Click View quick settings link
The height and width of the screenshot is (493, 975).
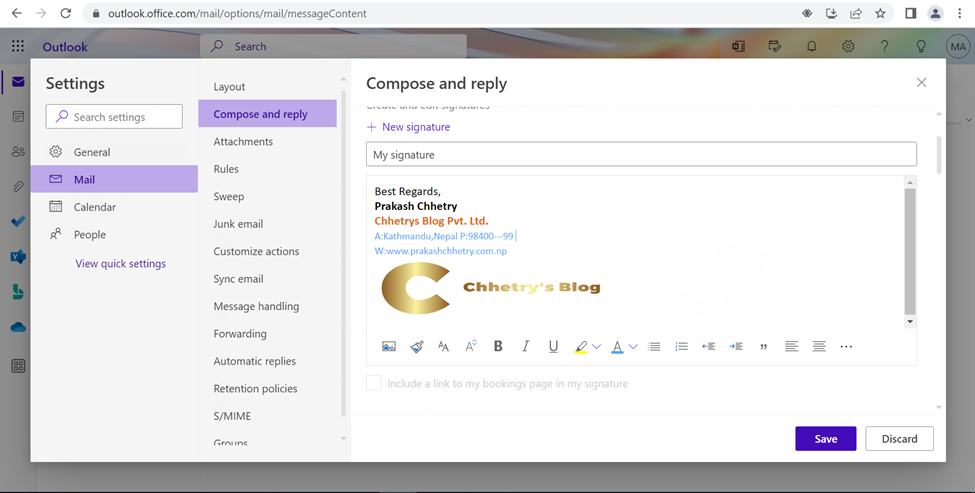[x=121, y=264]
